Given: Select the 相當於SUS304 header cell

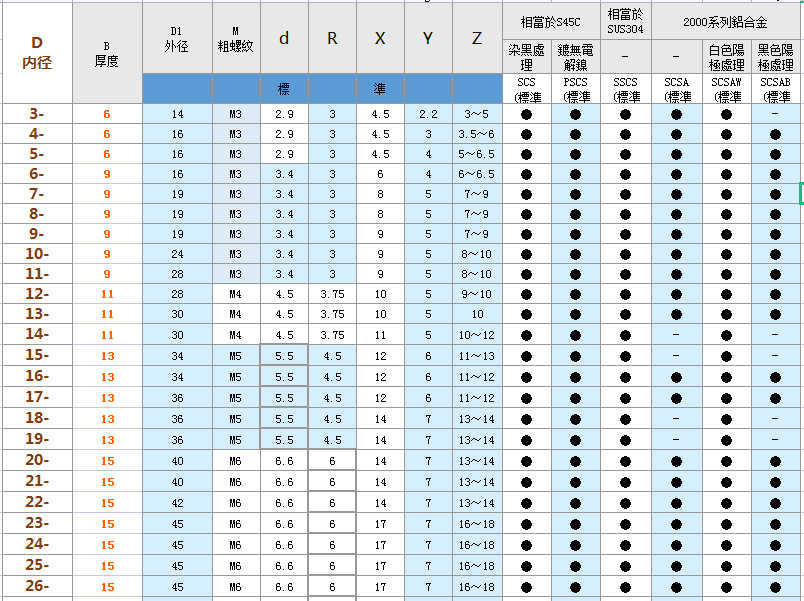Looking at the screenshot, I should click(626, 22).
